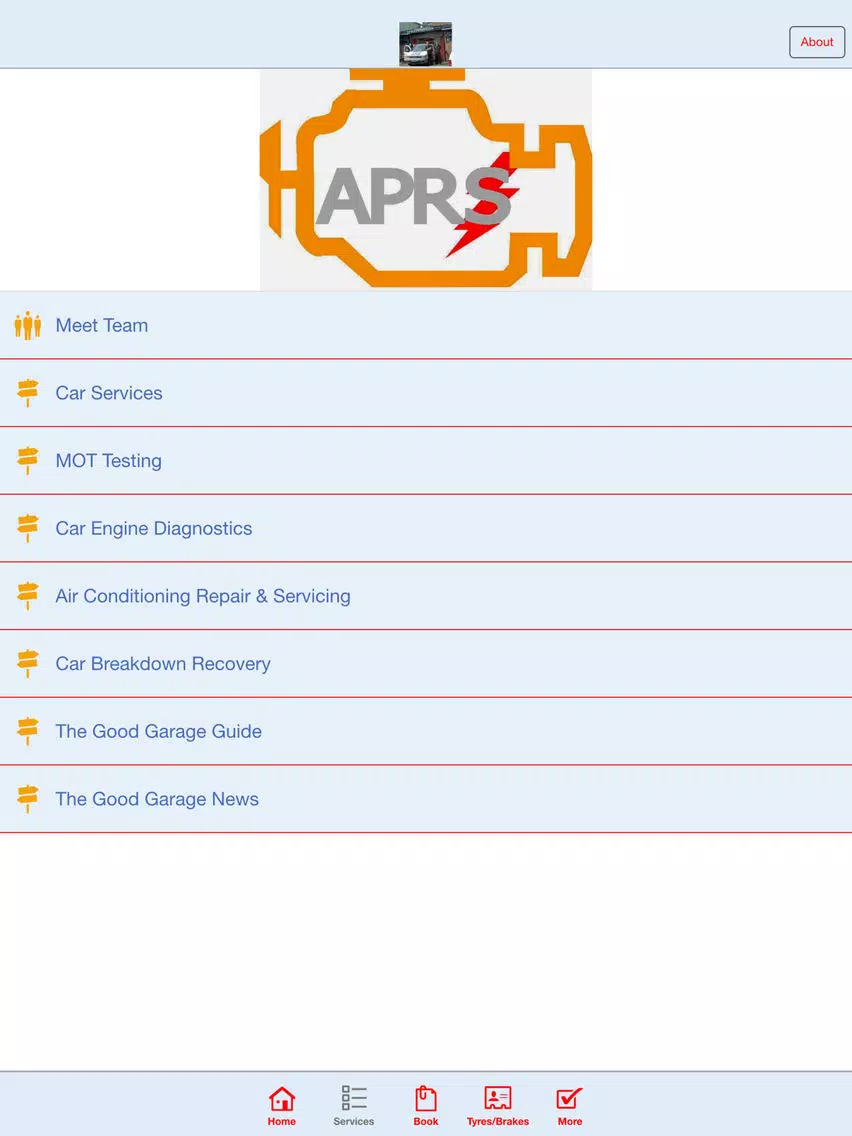
Task: Tap the signpost icon beside The Good Garage News
Action: point(28,799)
